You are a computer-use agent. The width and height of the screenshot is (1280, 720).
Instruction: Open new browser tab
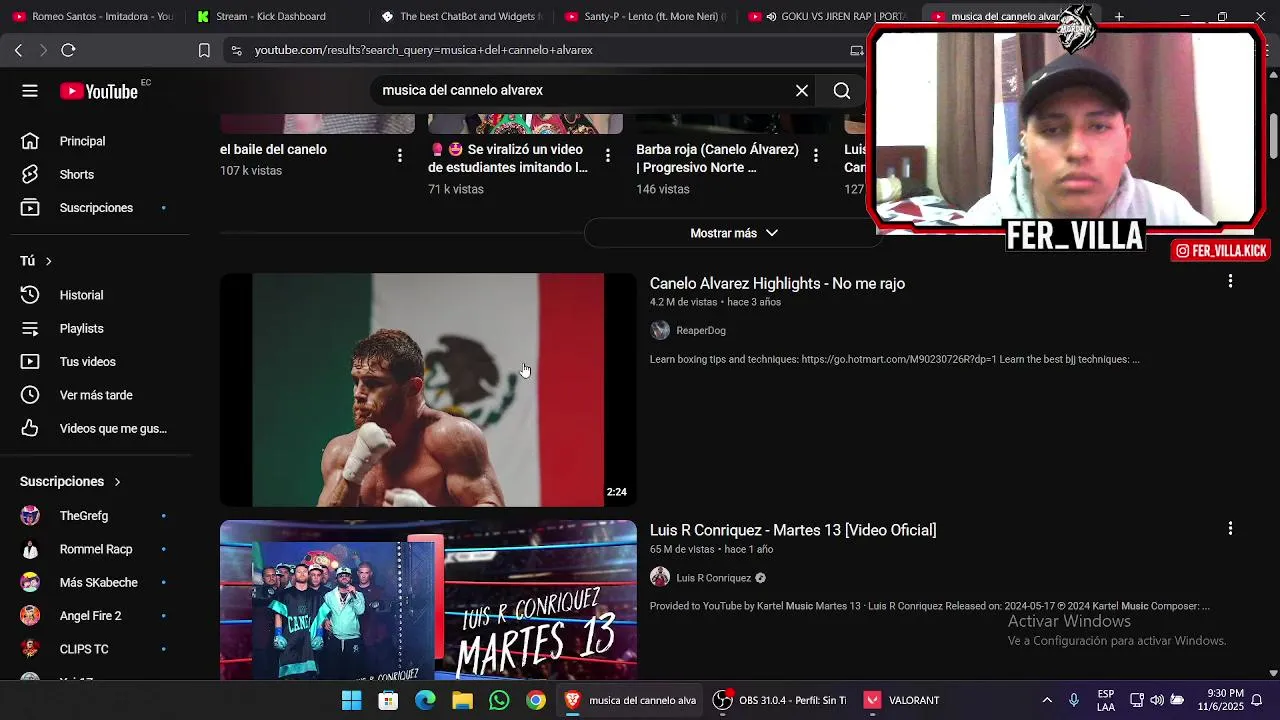tap(1119, 16)
